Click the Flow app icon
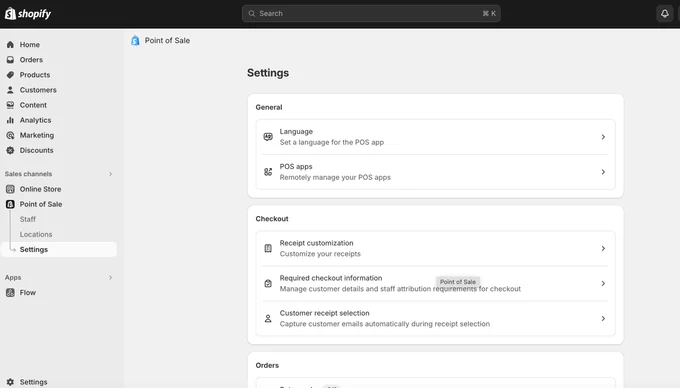This screenshot has height=388, width=680. point(10,293)
